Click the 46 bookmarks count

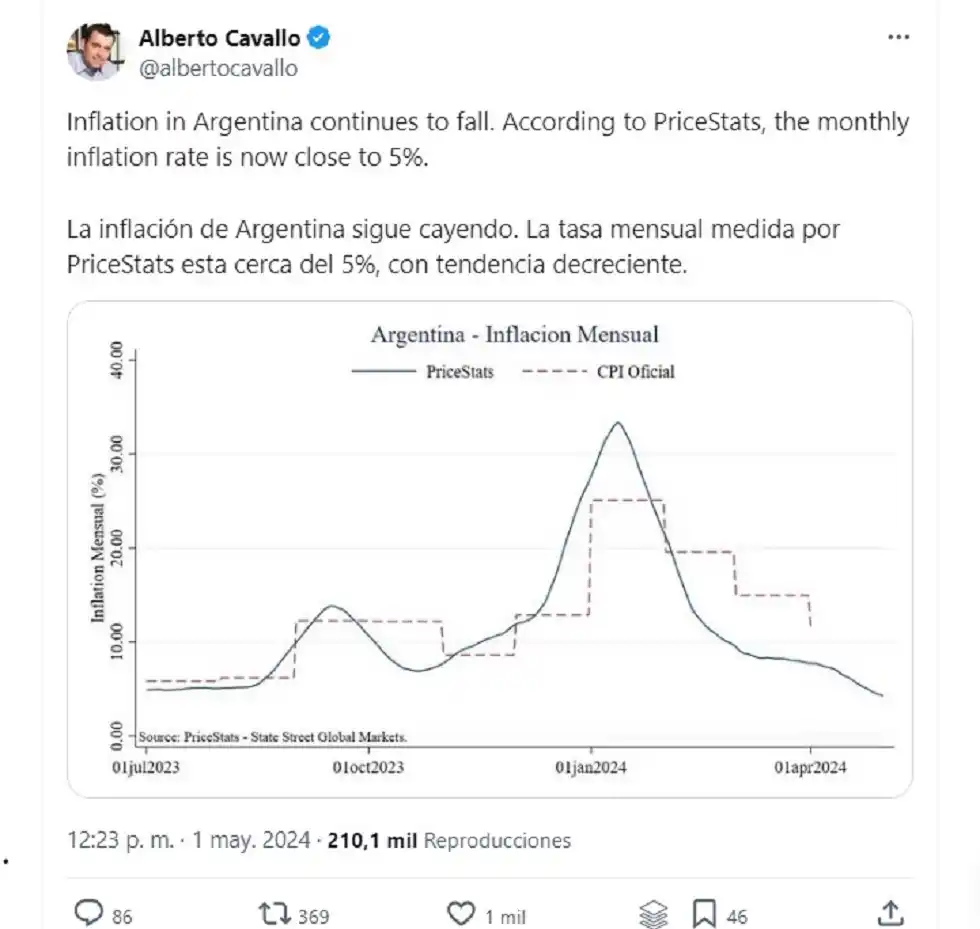pos(737,915)
